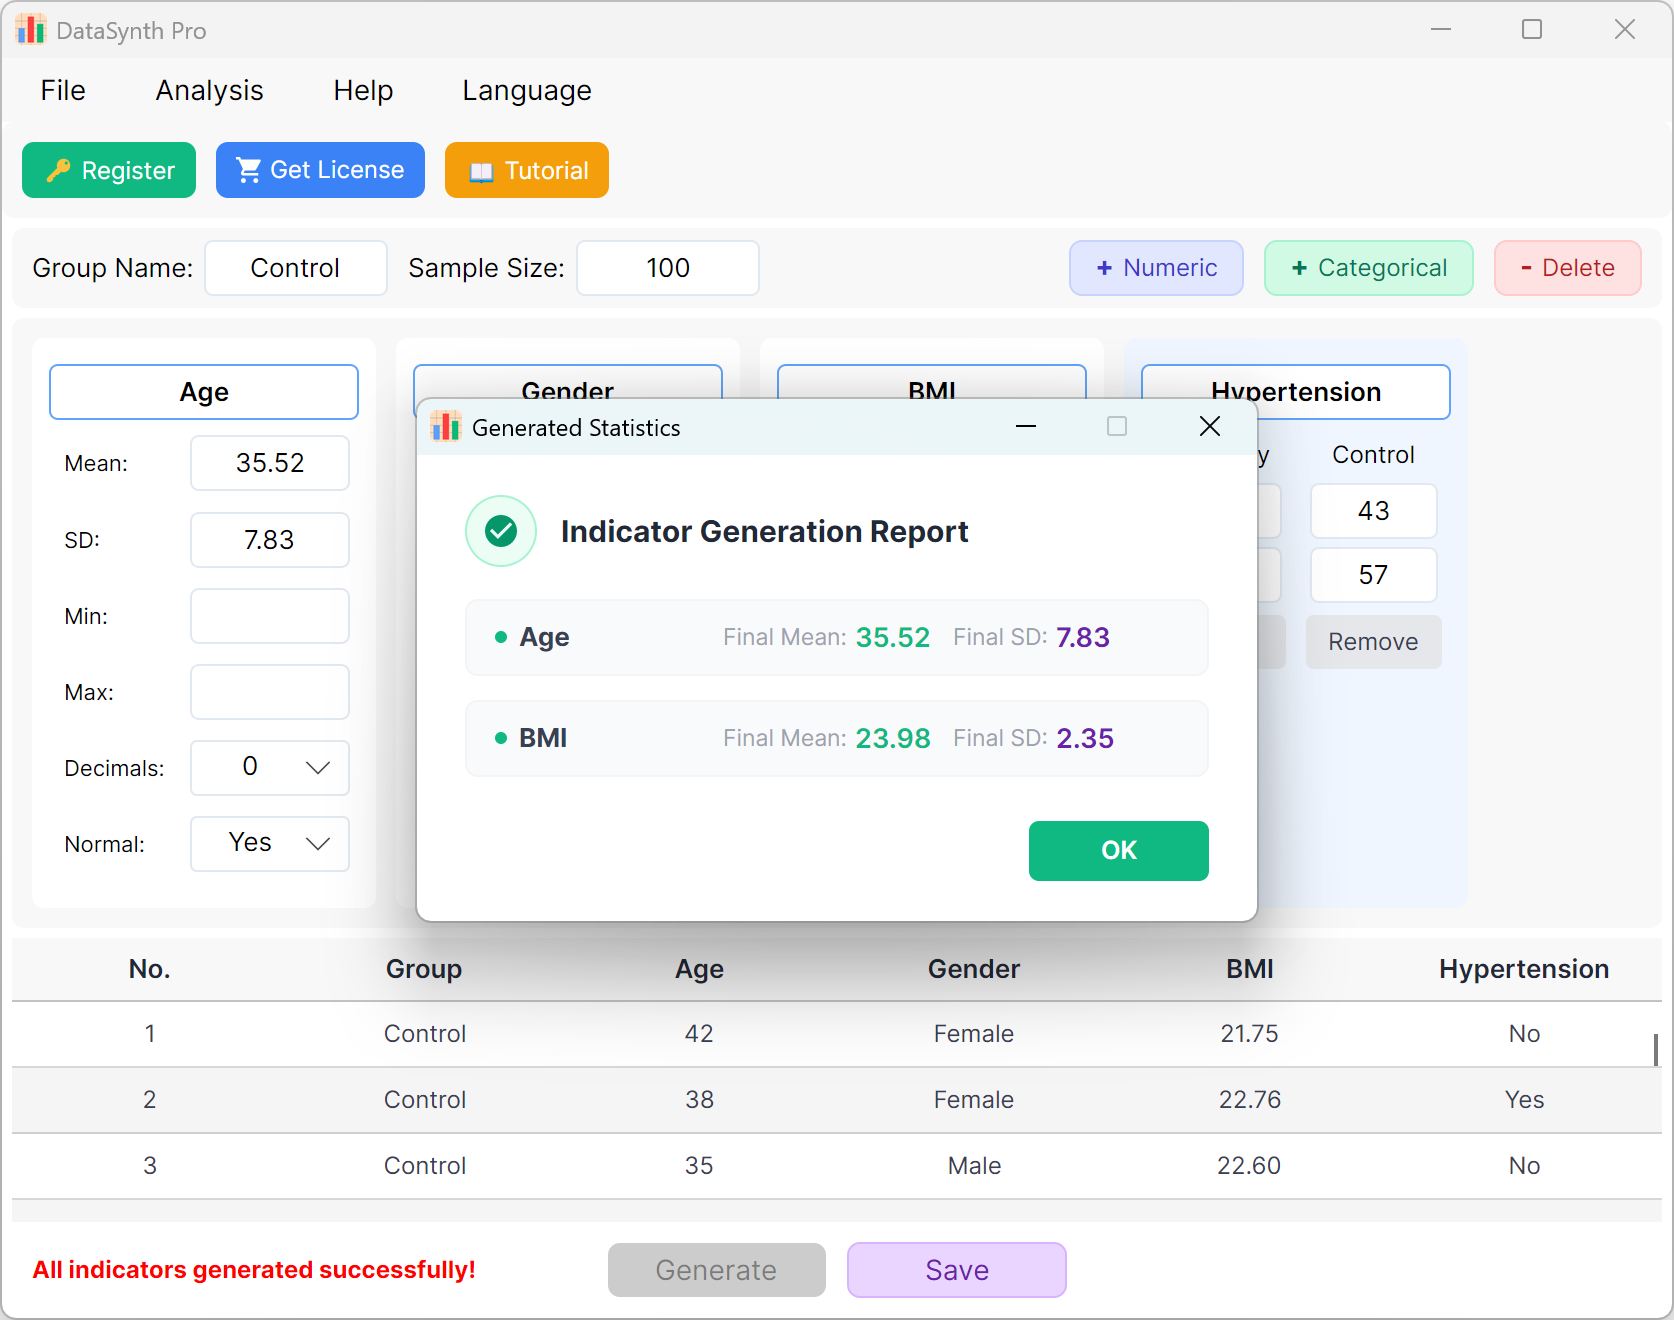Open the Help menu
The width and height of the screenshot is (1674, 1320).
coord(363,91)
